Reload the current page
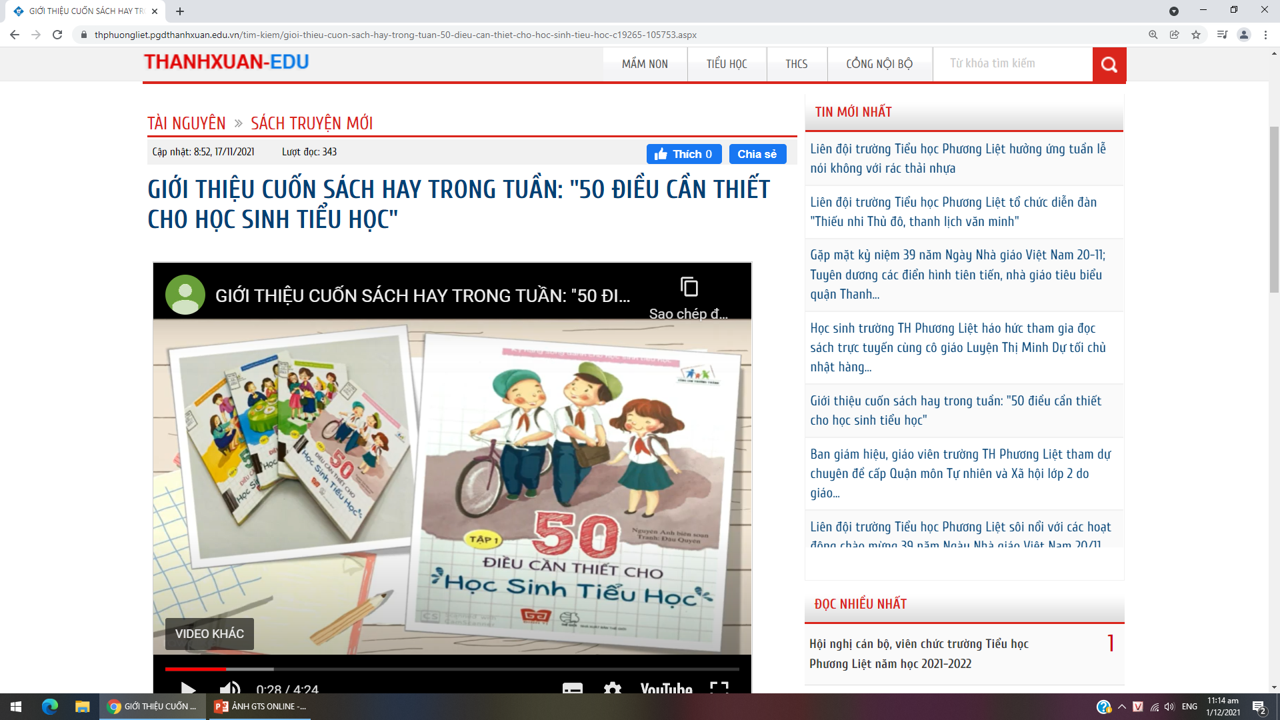Image resolution: width=1280 pixels, height=720 pixels. pos(57,34)
